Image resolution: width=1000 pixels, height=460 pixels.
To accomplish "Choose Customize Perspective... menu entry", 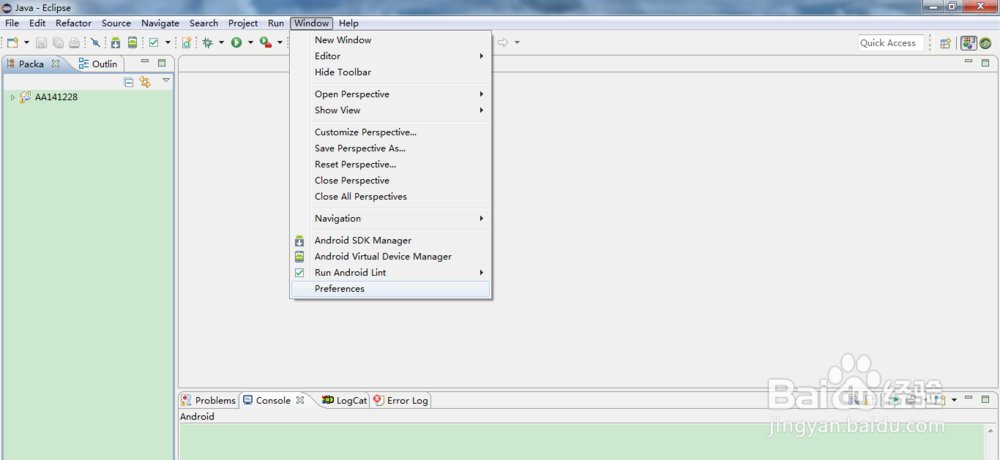I will coord(390,132).
